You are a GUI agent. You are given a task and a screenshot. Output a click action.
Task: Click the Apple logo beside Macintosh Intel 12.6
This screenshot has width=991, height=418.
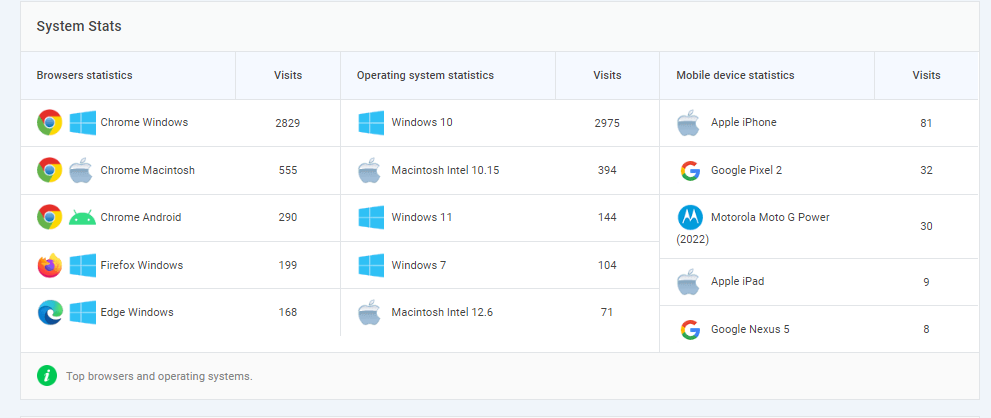pyautogui.click(x=370, y=312)
